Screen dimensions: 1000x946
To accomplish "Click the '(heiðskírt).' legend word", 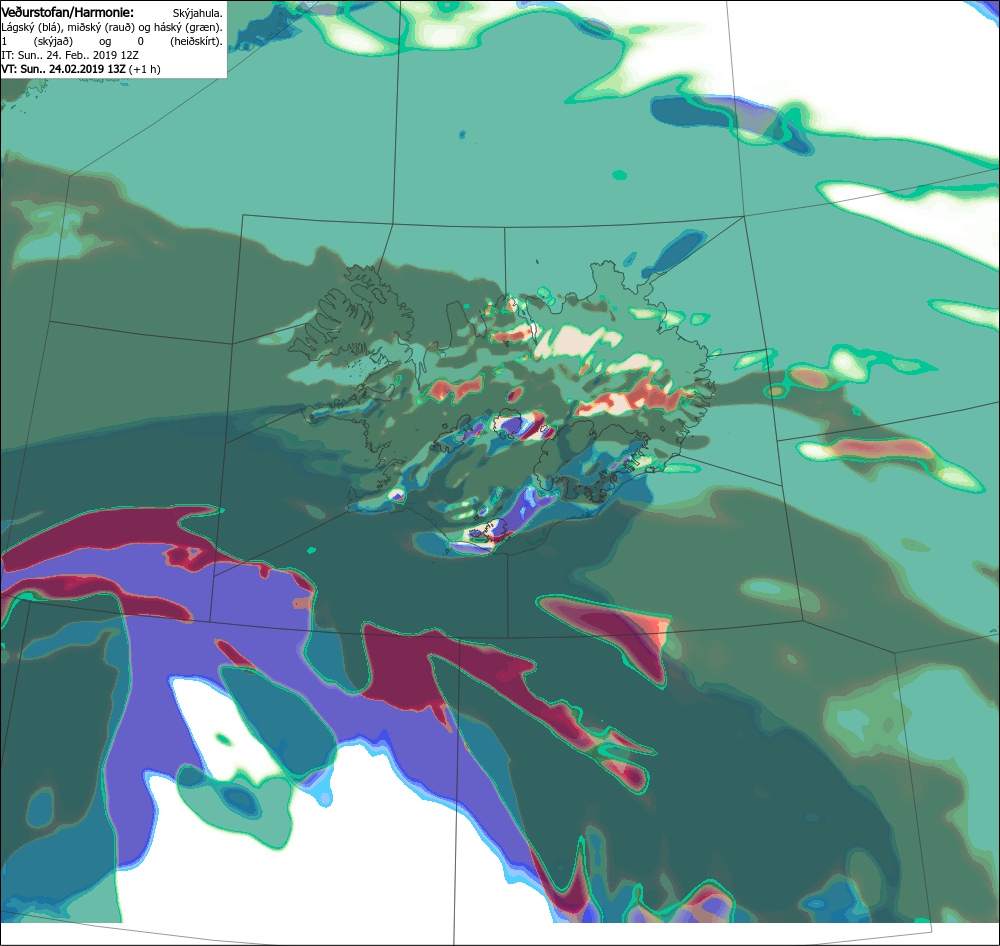I will click(196, 41).
